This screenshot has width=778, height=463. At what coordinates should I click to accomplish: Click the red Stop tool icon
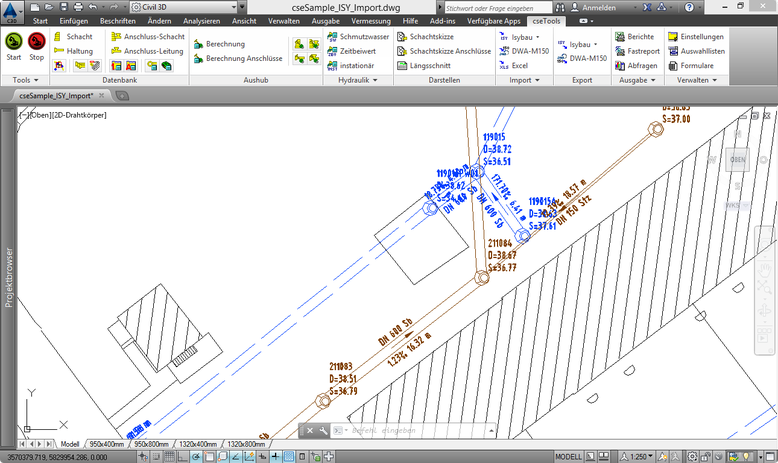tap(37, 42)
